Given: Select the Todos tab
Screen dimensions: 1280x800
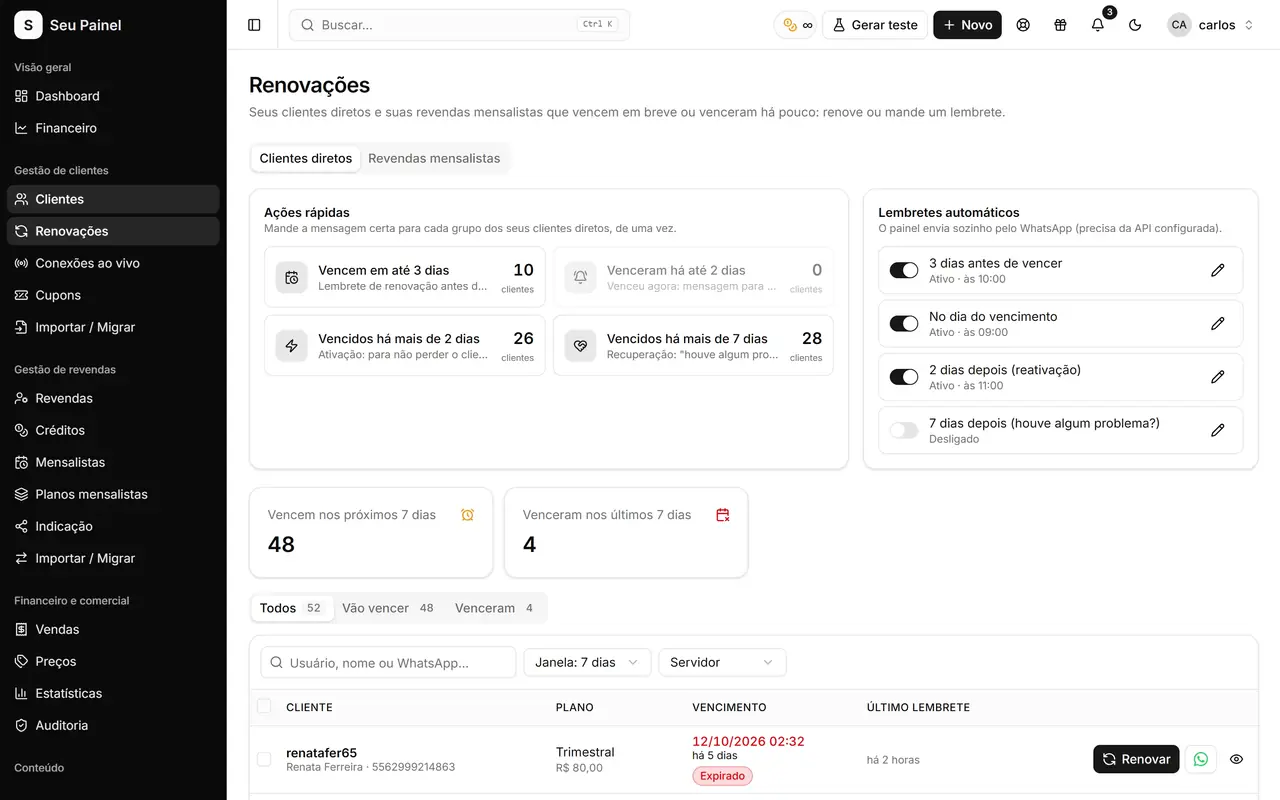Looking at the screenshot, I should pyautogui.click(x=291, y=608).
